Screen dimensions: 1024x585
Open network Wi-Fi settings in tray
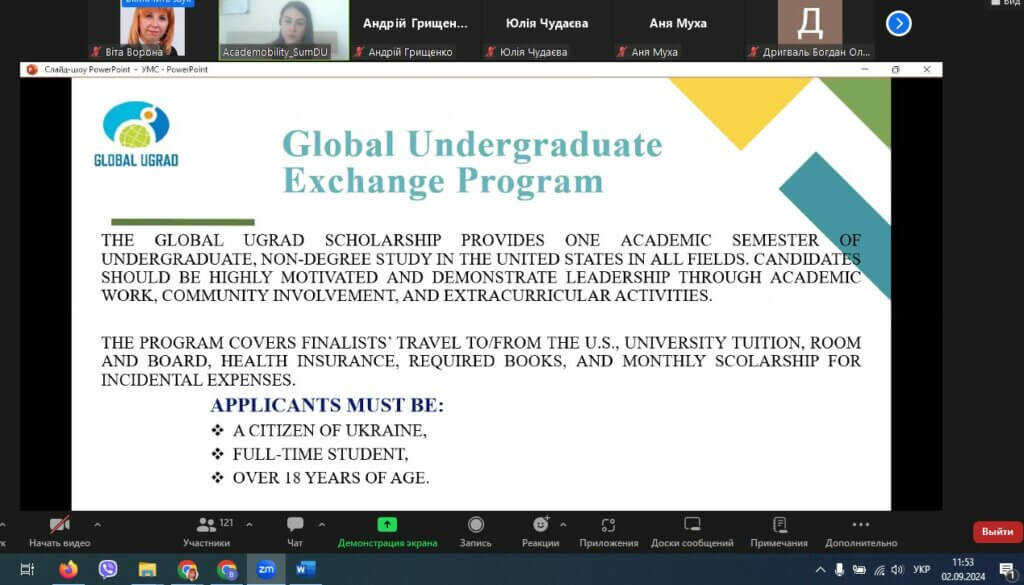(880, 570)
